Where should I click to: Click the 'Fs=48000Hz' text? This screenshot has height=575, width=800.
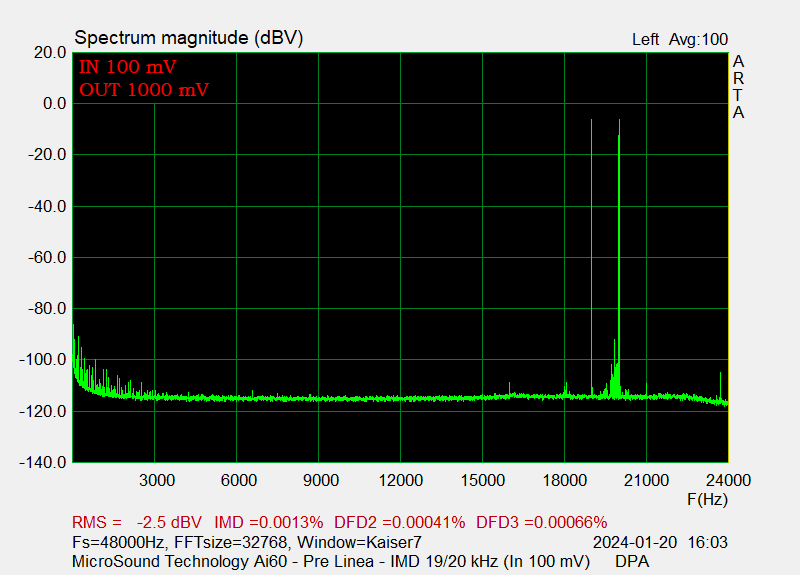click(x=118, y=542)
